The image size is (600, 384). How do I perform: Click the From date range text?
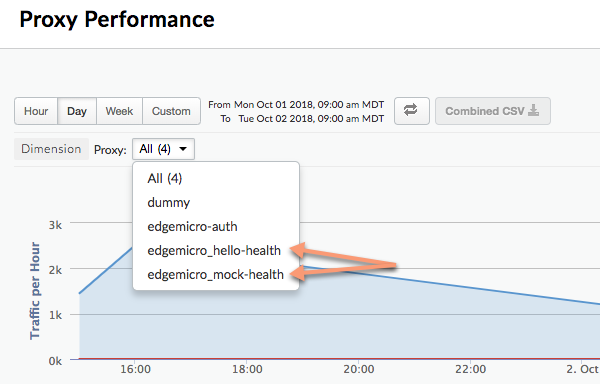tap(296, 104)
